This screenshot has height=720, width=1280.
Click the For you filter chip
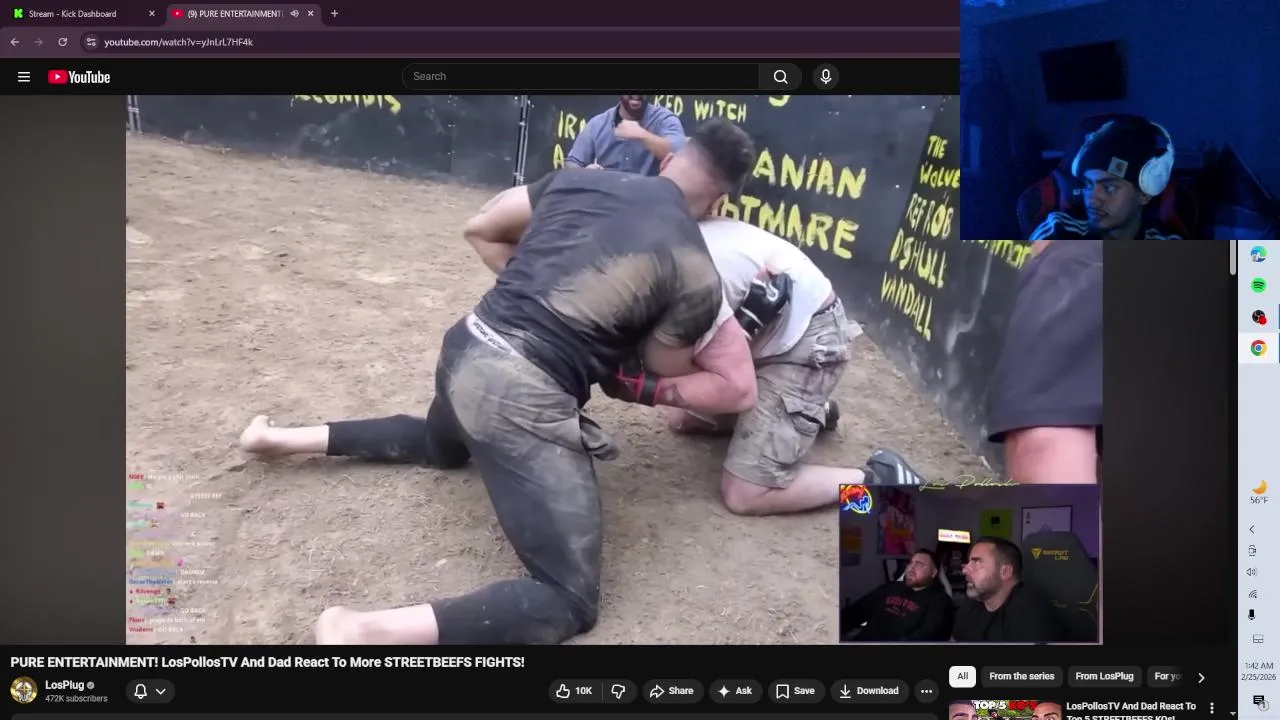[x=1168, y=676]
